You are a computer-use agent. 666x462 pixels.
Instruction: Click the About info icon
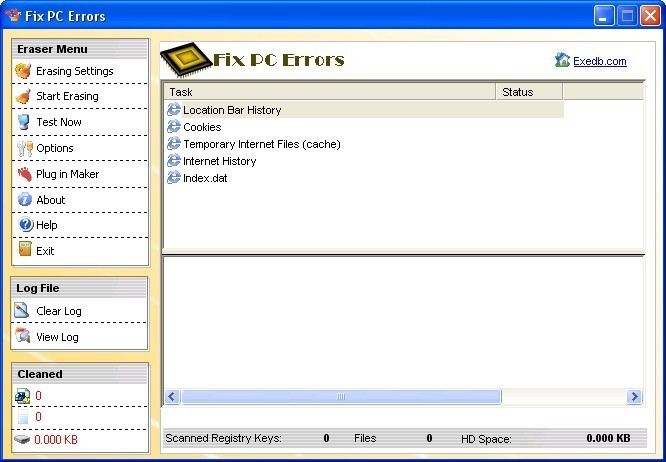[x=25, y=200]
